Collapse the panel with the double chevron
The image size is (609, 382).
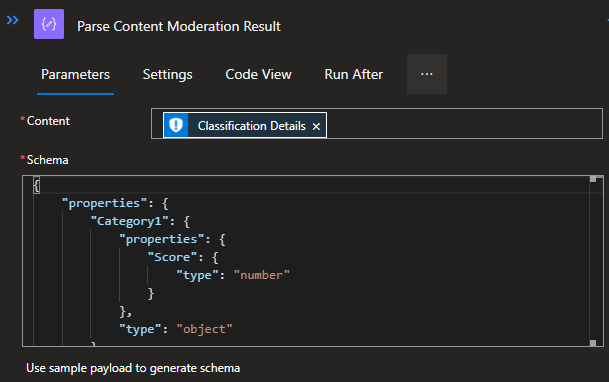[x=12, y=20]
